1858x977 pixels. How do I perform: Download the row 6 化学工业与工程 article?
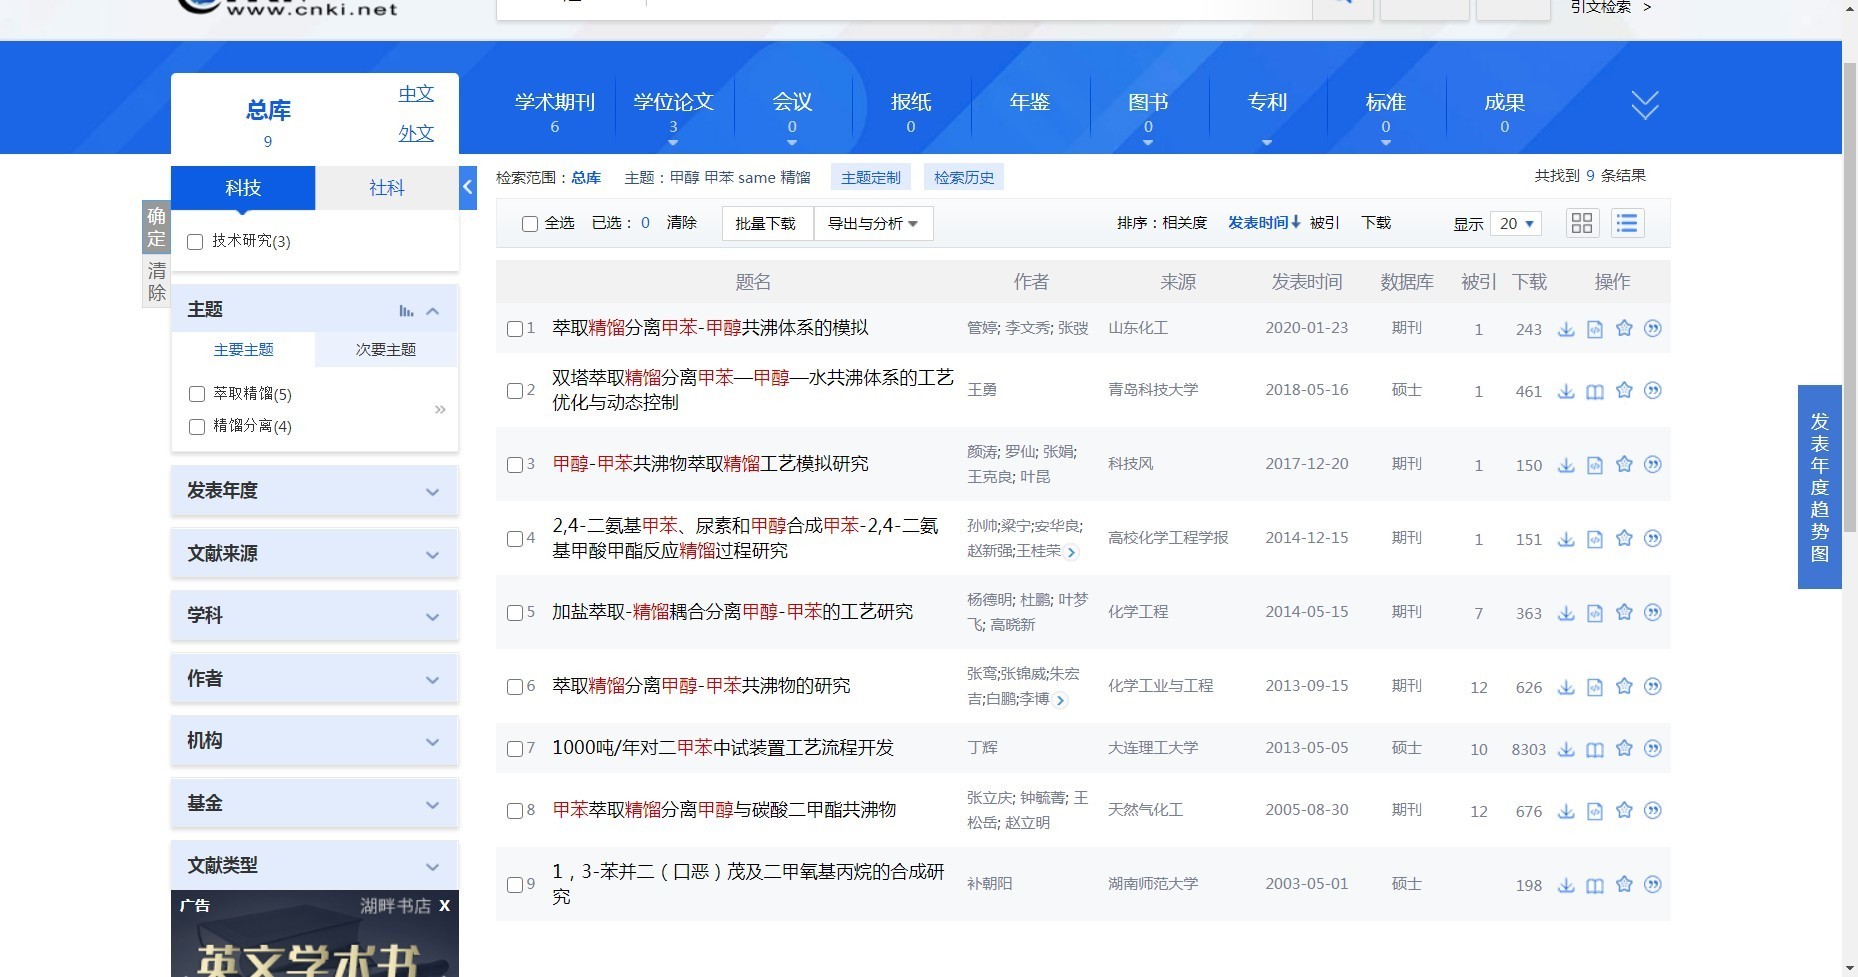[1566, 687]
